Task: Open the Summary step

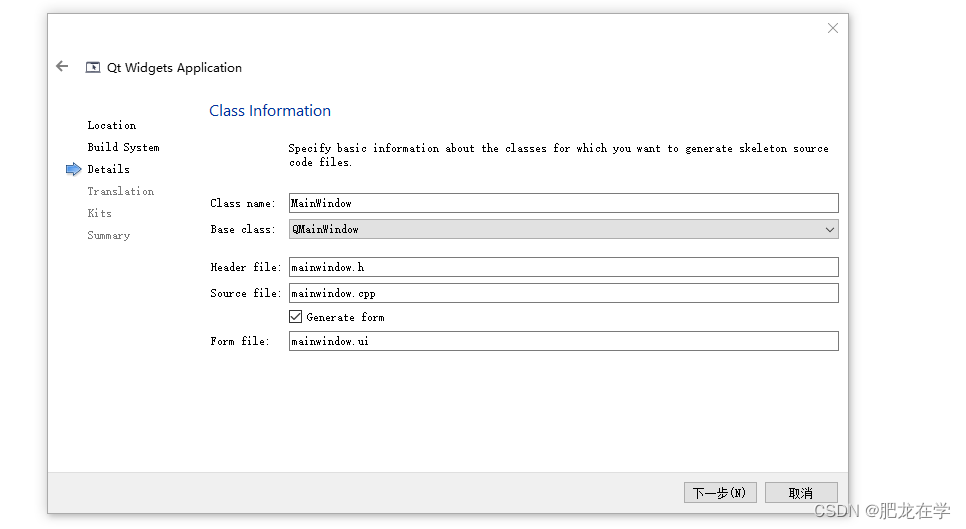Action: [x=108, y=235]
